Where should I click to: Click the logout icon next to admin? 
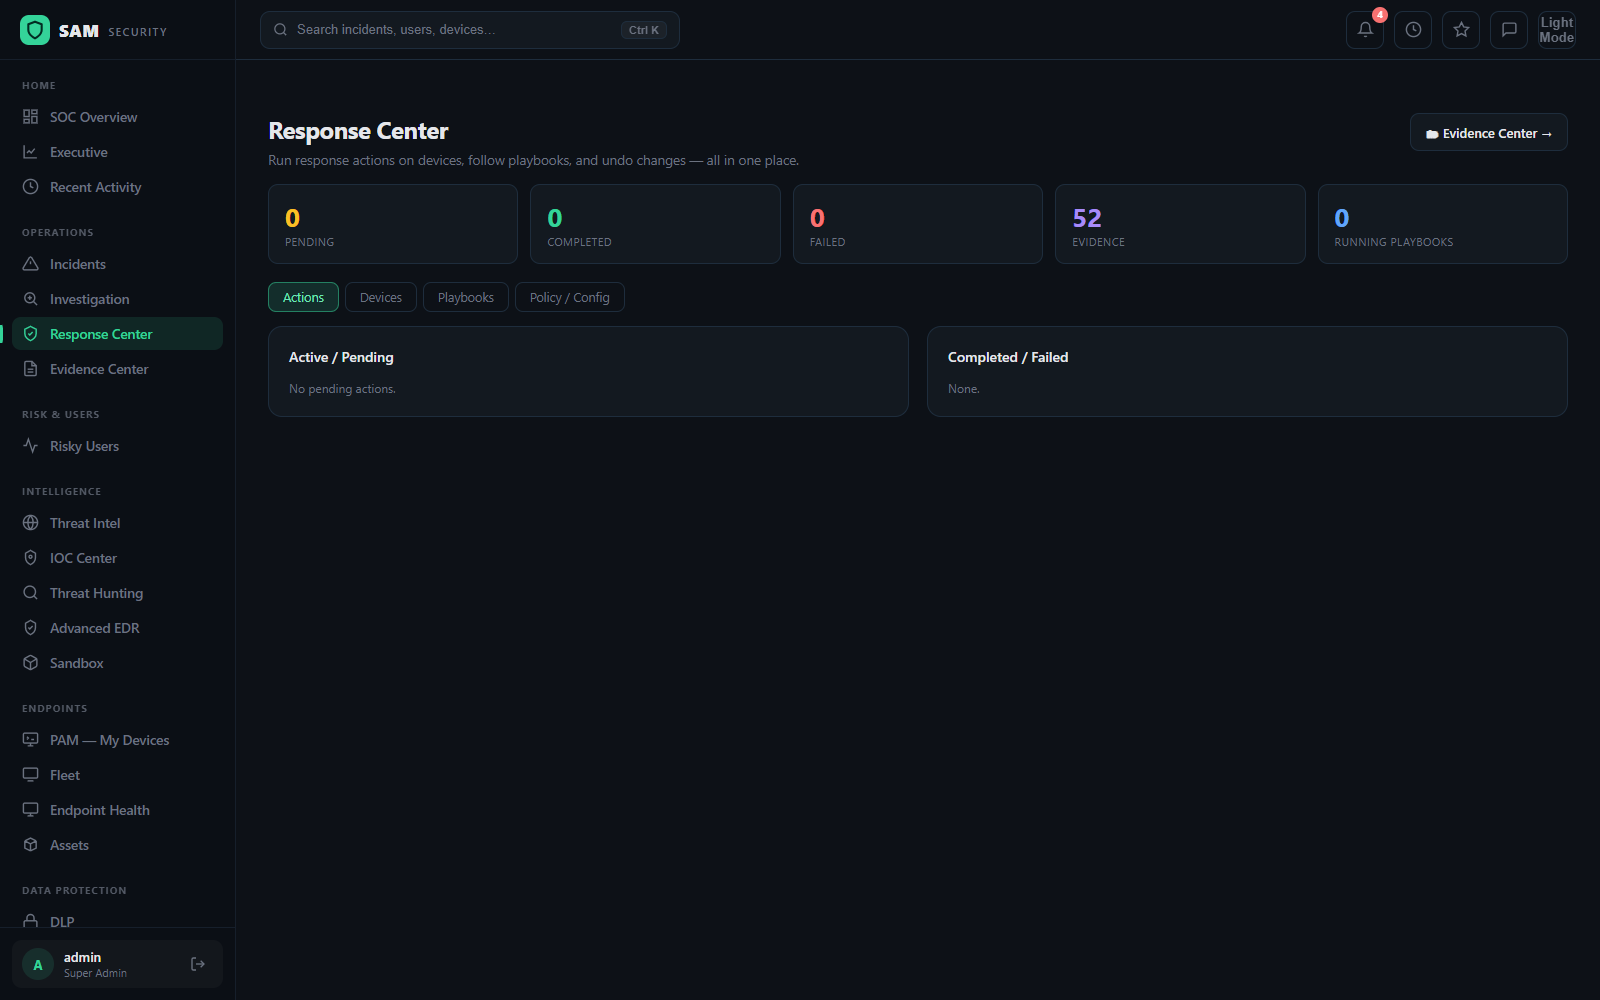198,964
